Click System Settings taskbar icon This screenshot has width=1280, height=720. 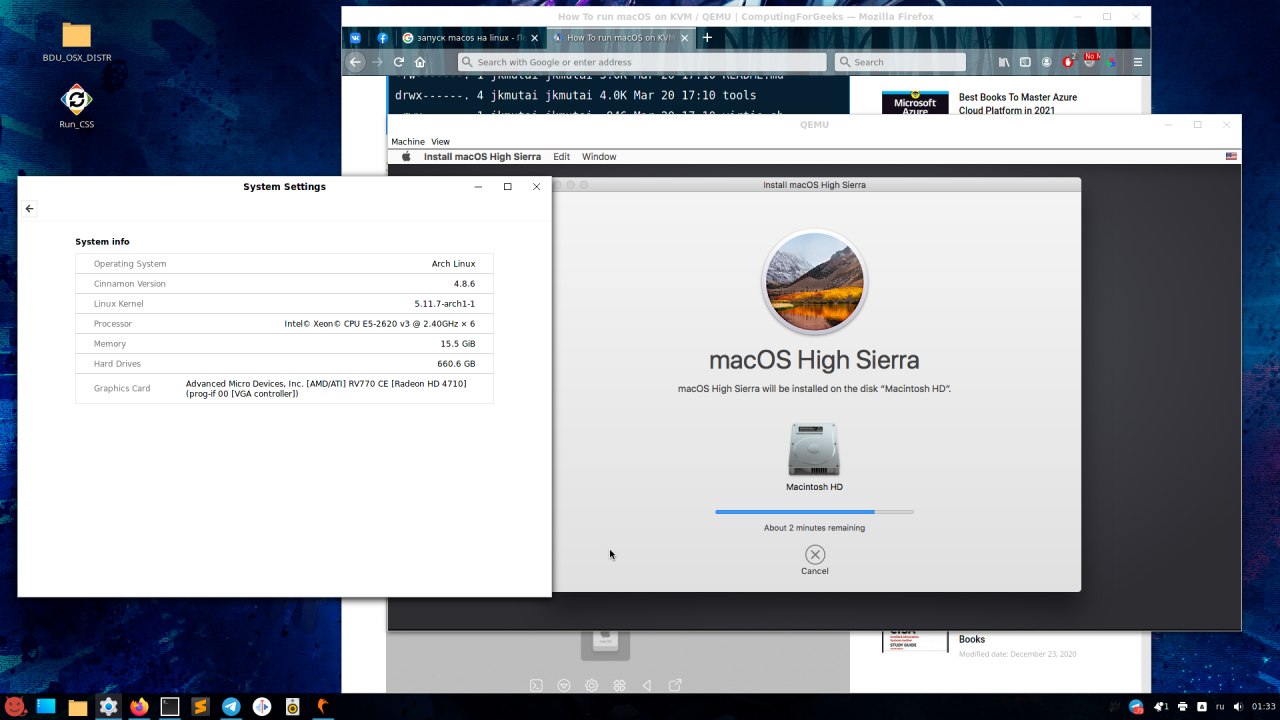point(108,706)
